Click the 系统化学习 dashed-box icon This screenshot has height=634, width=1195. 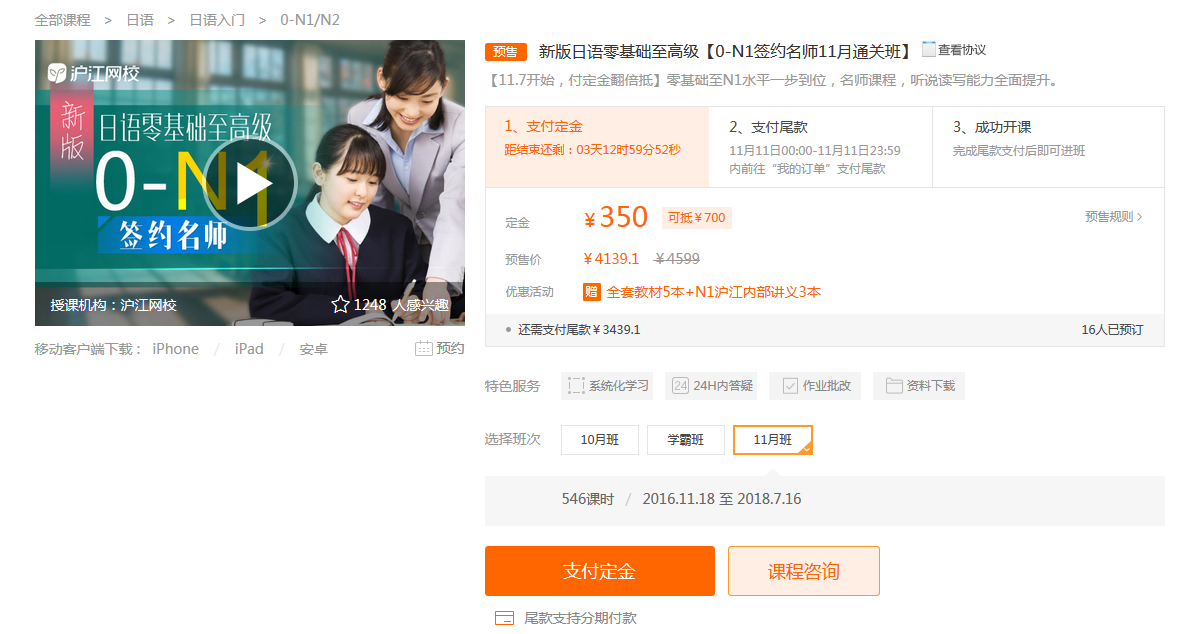(576, 386)
